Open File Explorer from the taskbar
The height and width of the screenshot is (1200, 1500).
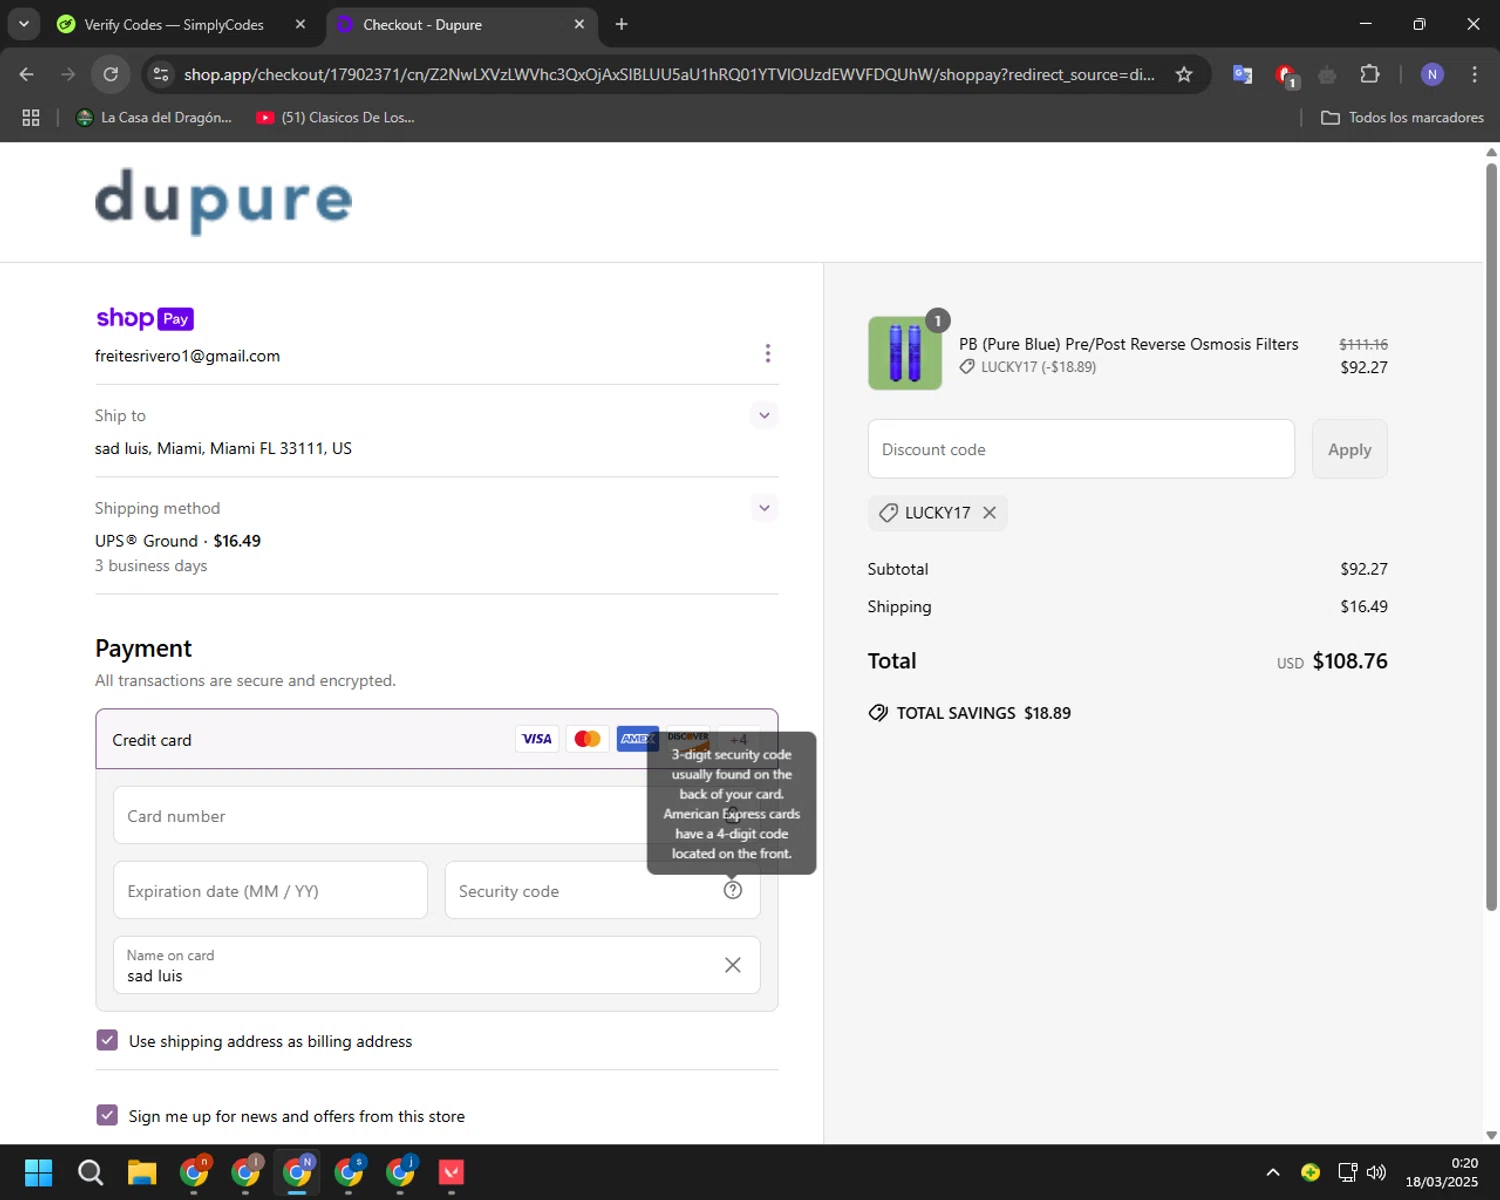(142, 1172)
